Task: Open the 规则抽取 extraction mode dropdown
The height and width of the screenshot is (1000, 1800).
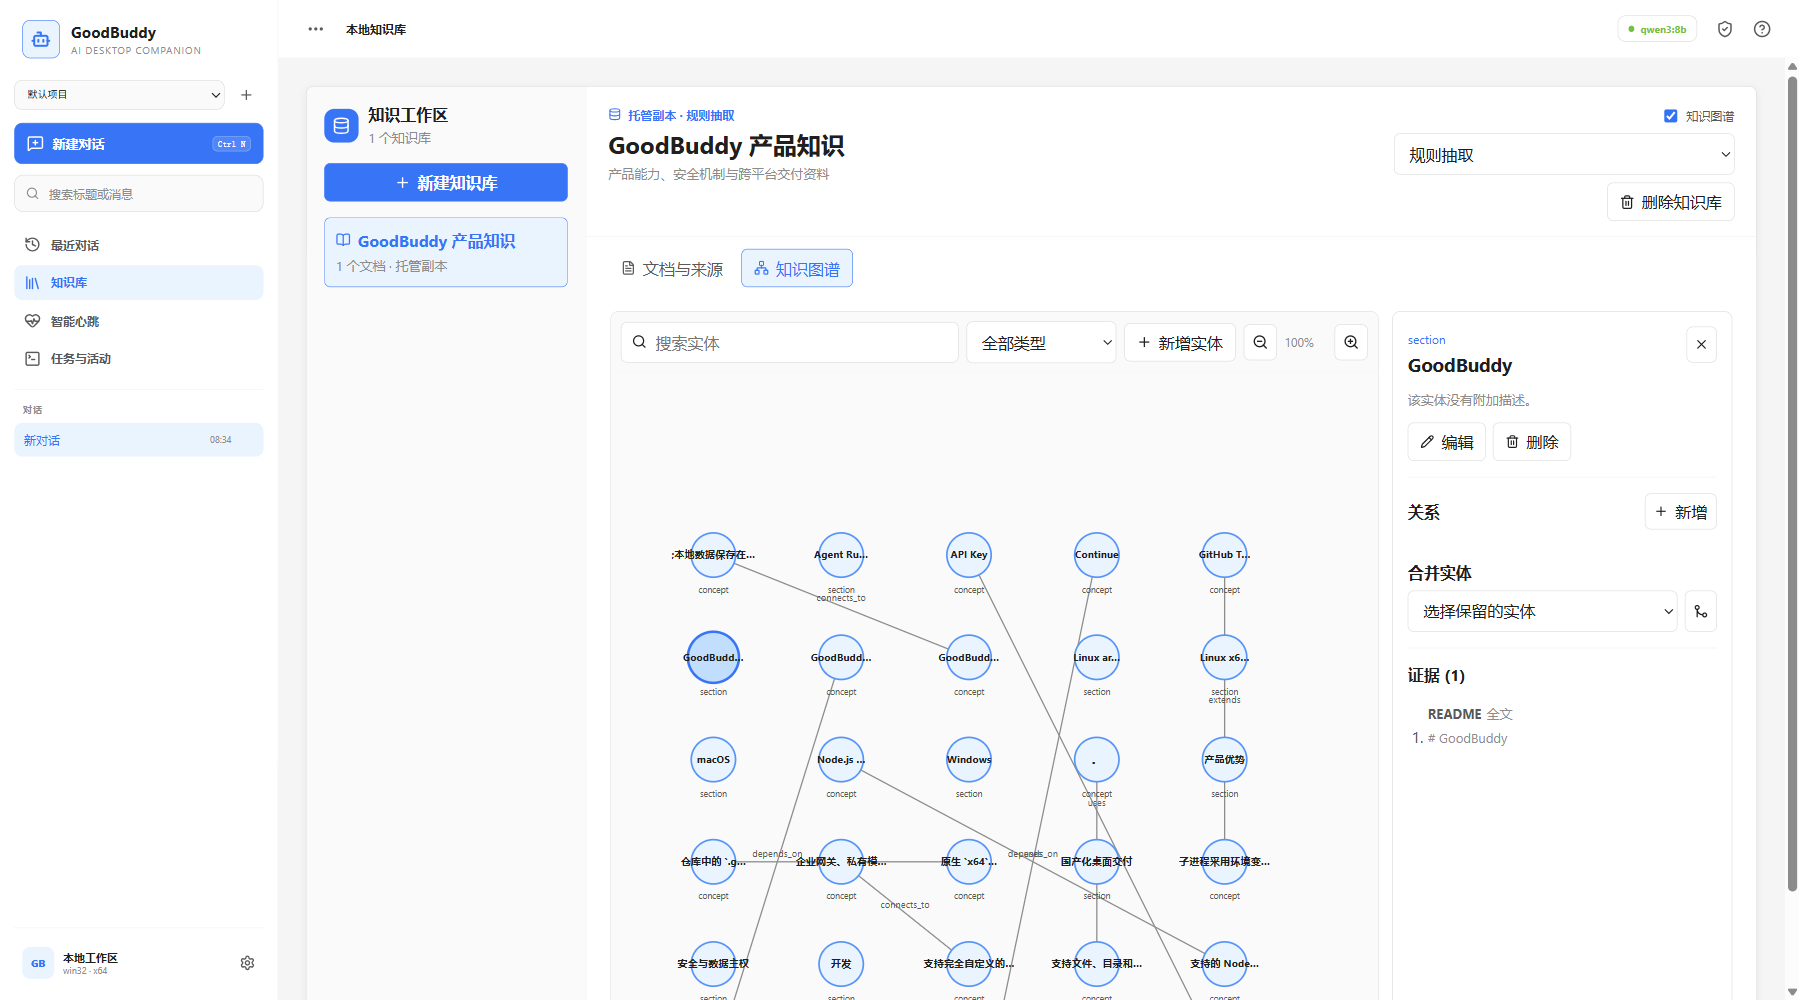Action: (1564, 155)
